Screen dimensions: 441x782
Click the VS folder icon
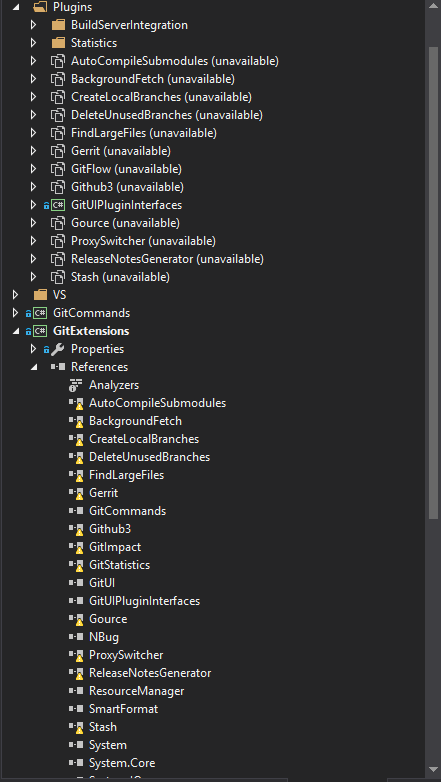tap(40, 295)
